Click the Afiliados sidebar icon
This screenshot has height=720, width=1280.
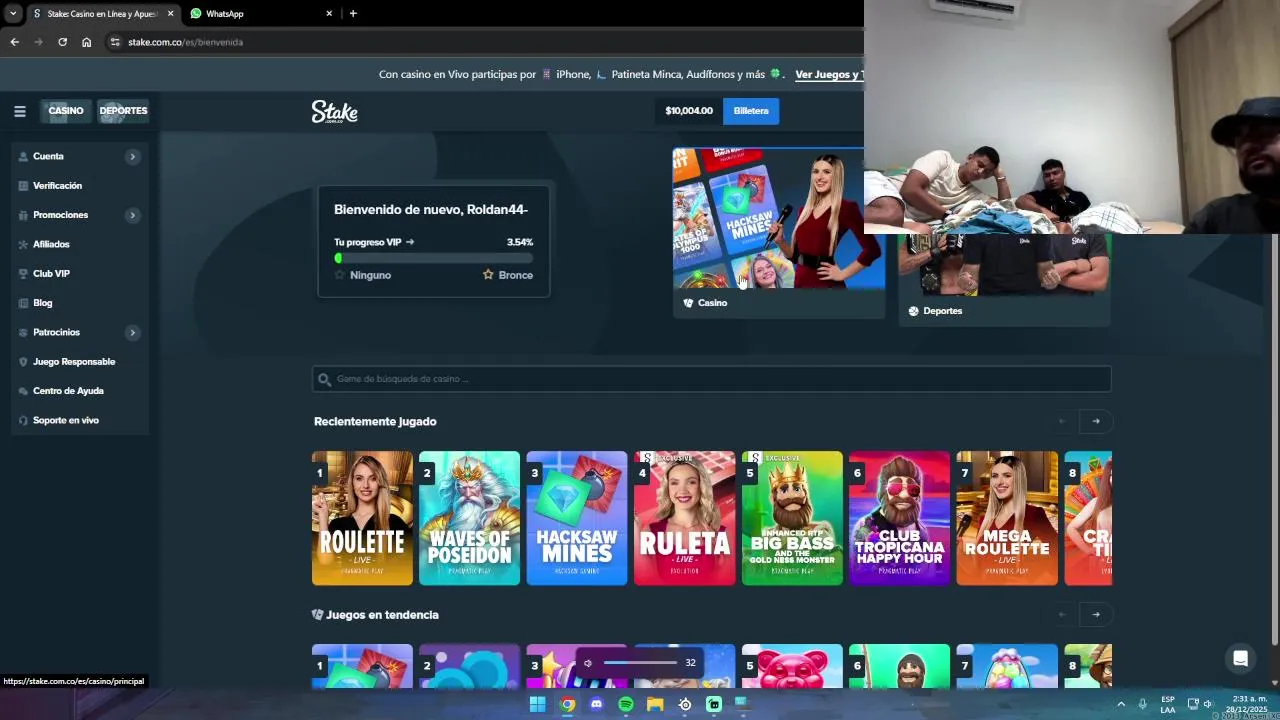23,244
